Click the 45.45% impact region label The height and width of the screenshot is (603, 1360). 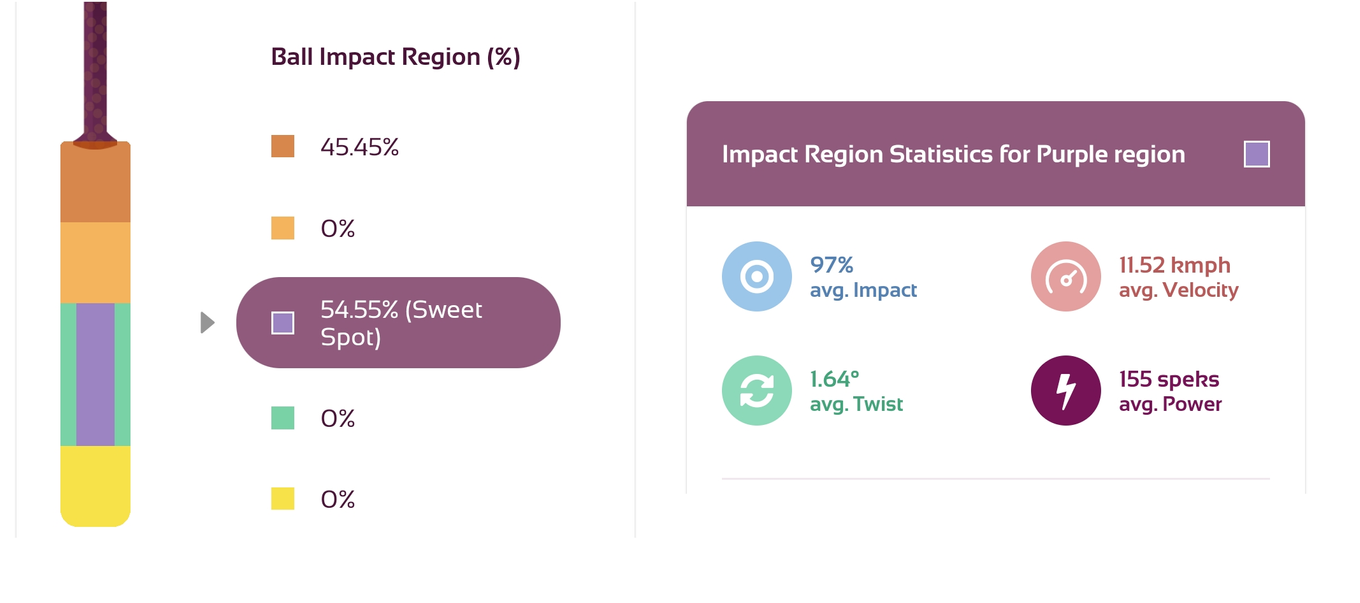(x=360, y=147)
